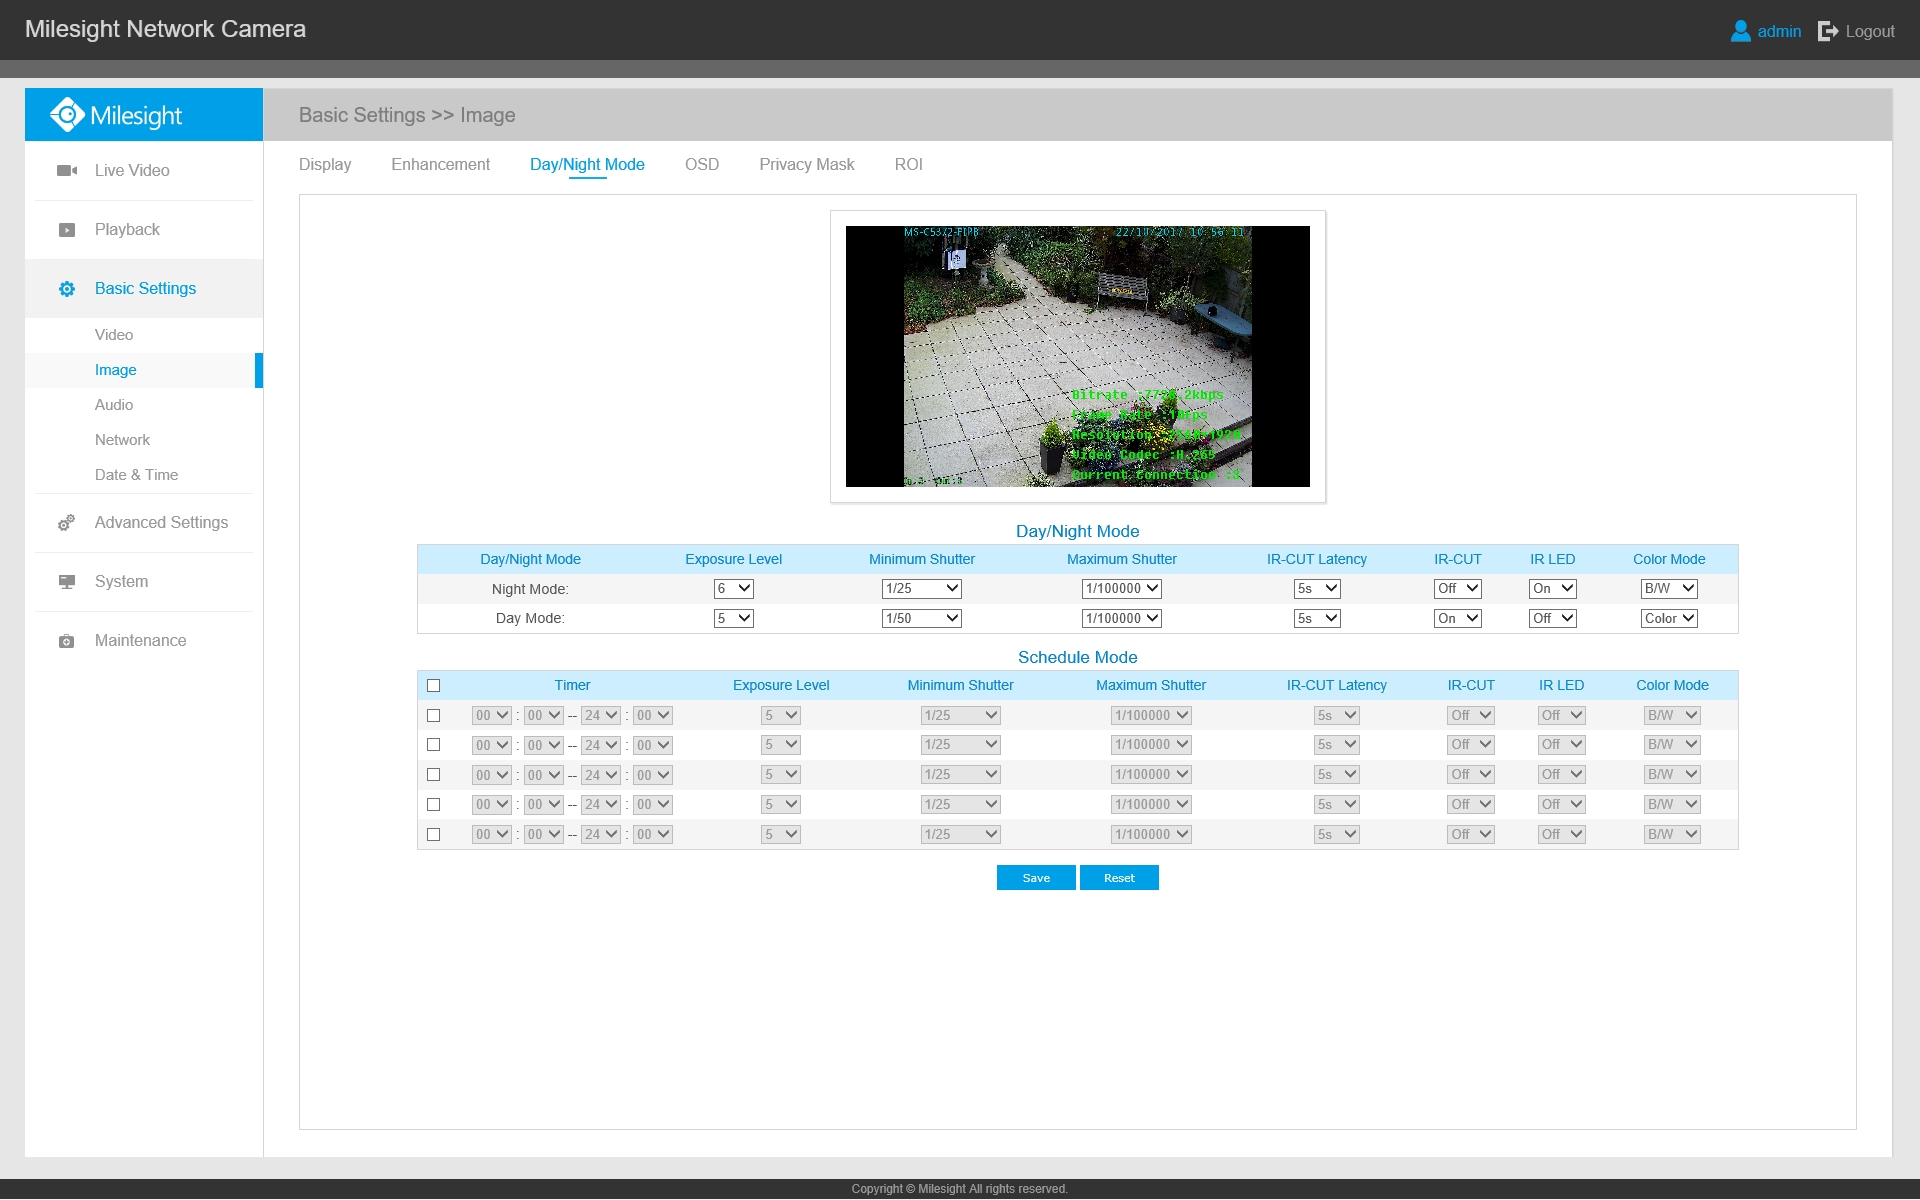The height and width of the screenshot is (1200, 1920).
Task: Click the Logout exit icon
Action: click(x=1828, y=31)
